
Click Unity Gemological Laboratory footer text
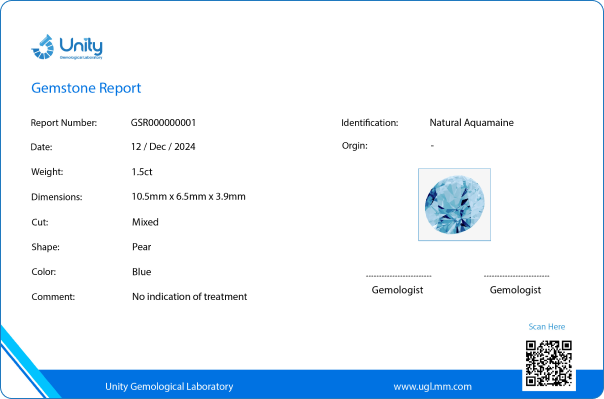click(x=169, y=386)
